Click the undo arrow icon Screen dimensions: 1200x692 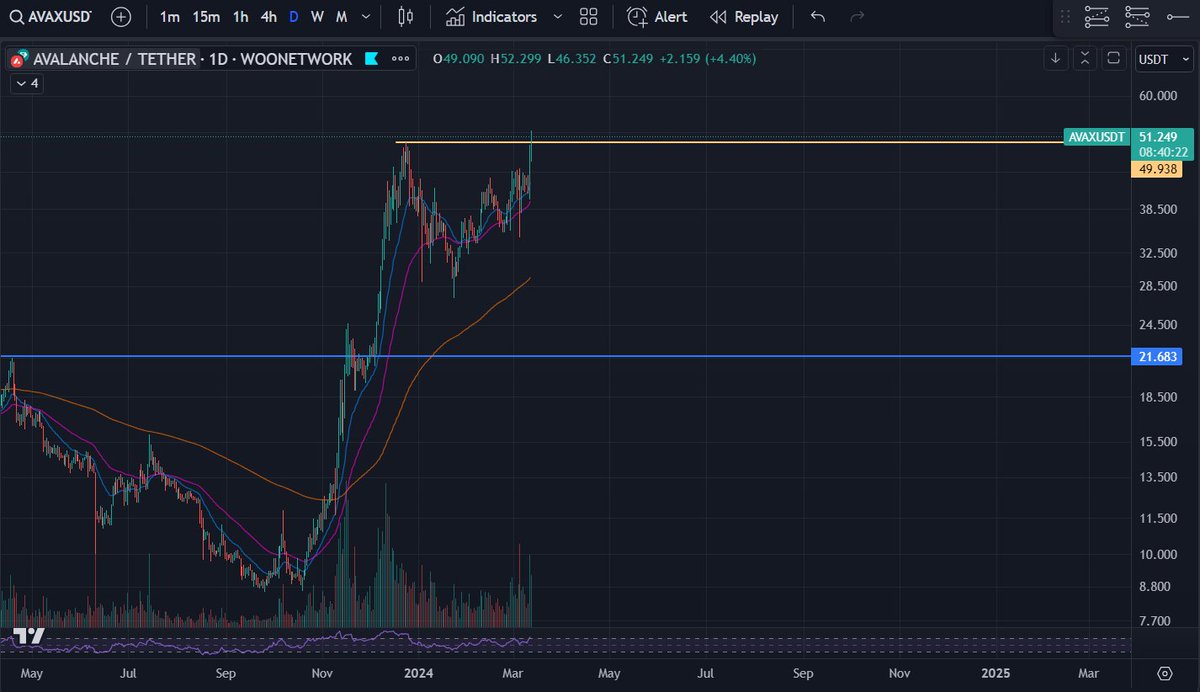(818, 17)
